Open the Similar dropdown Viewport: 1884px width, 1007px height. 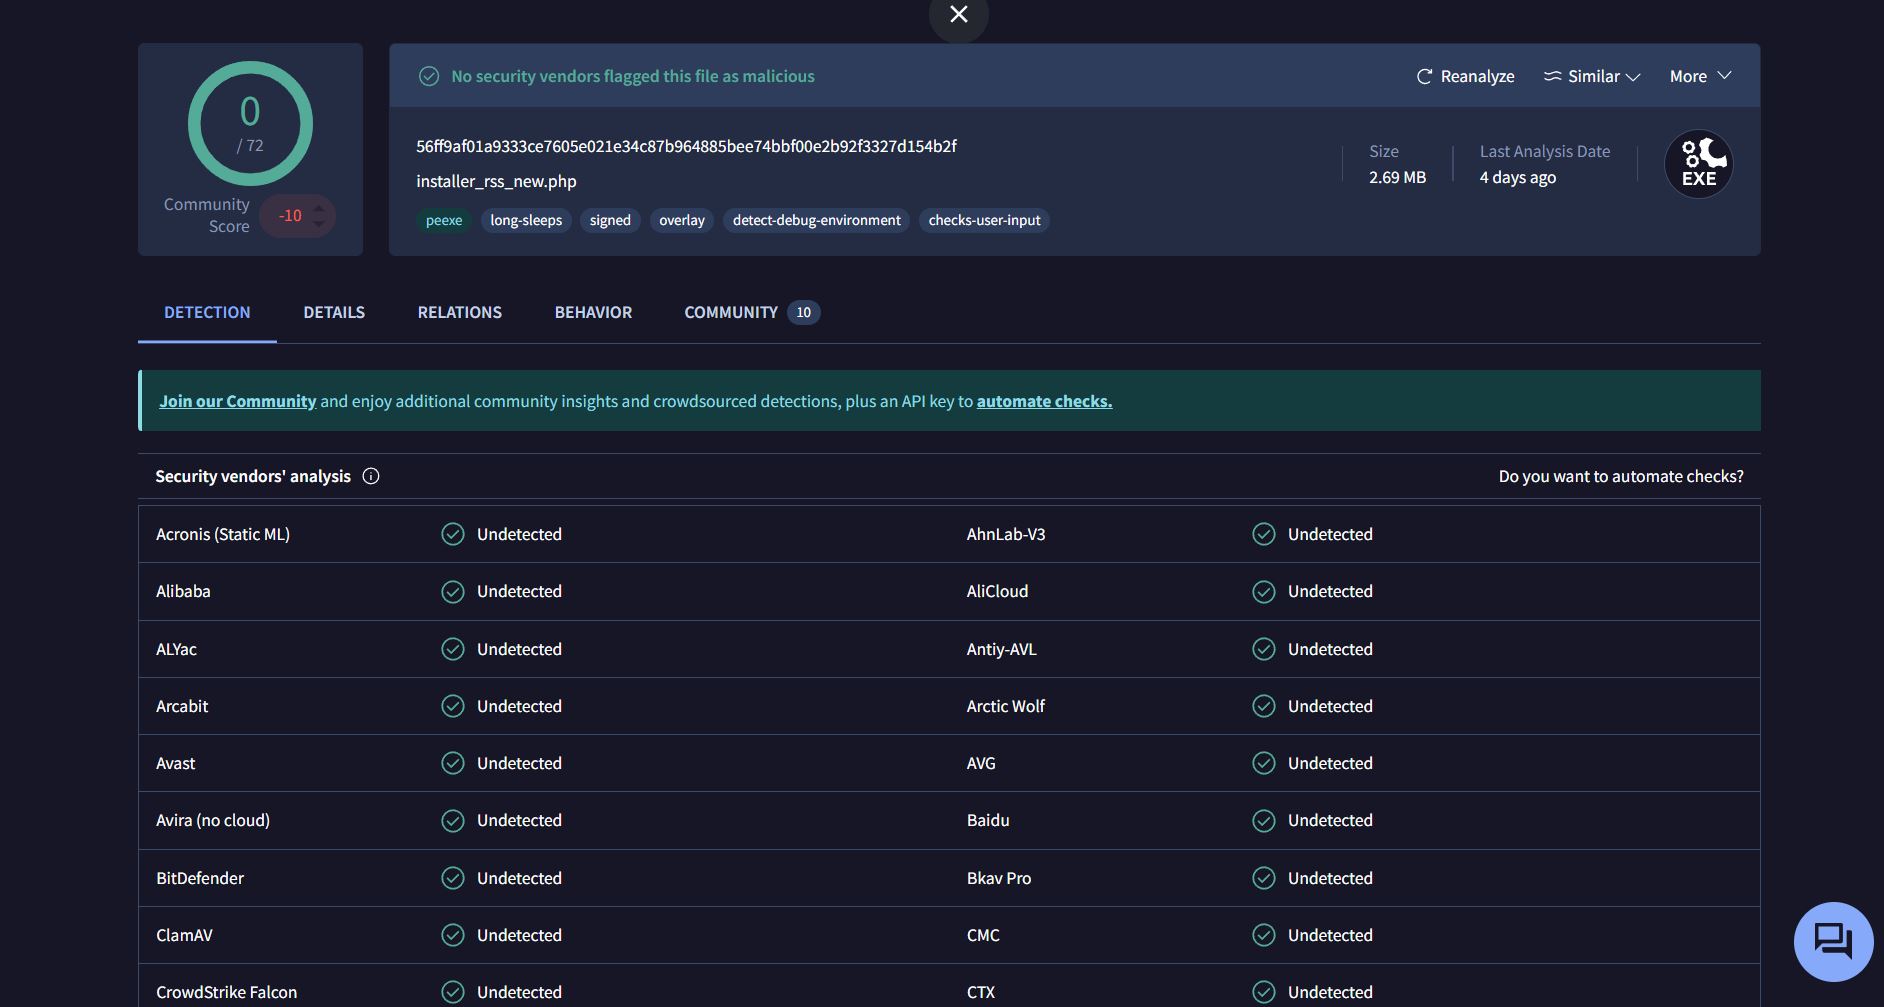[1592, 76]
